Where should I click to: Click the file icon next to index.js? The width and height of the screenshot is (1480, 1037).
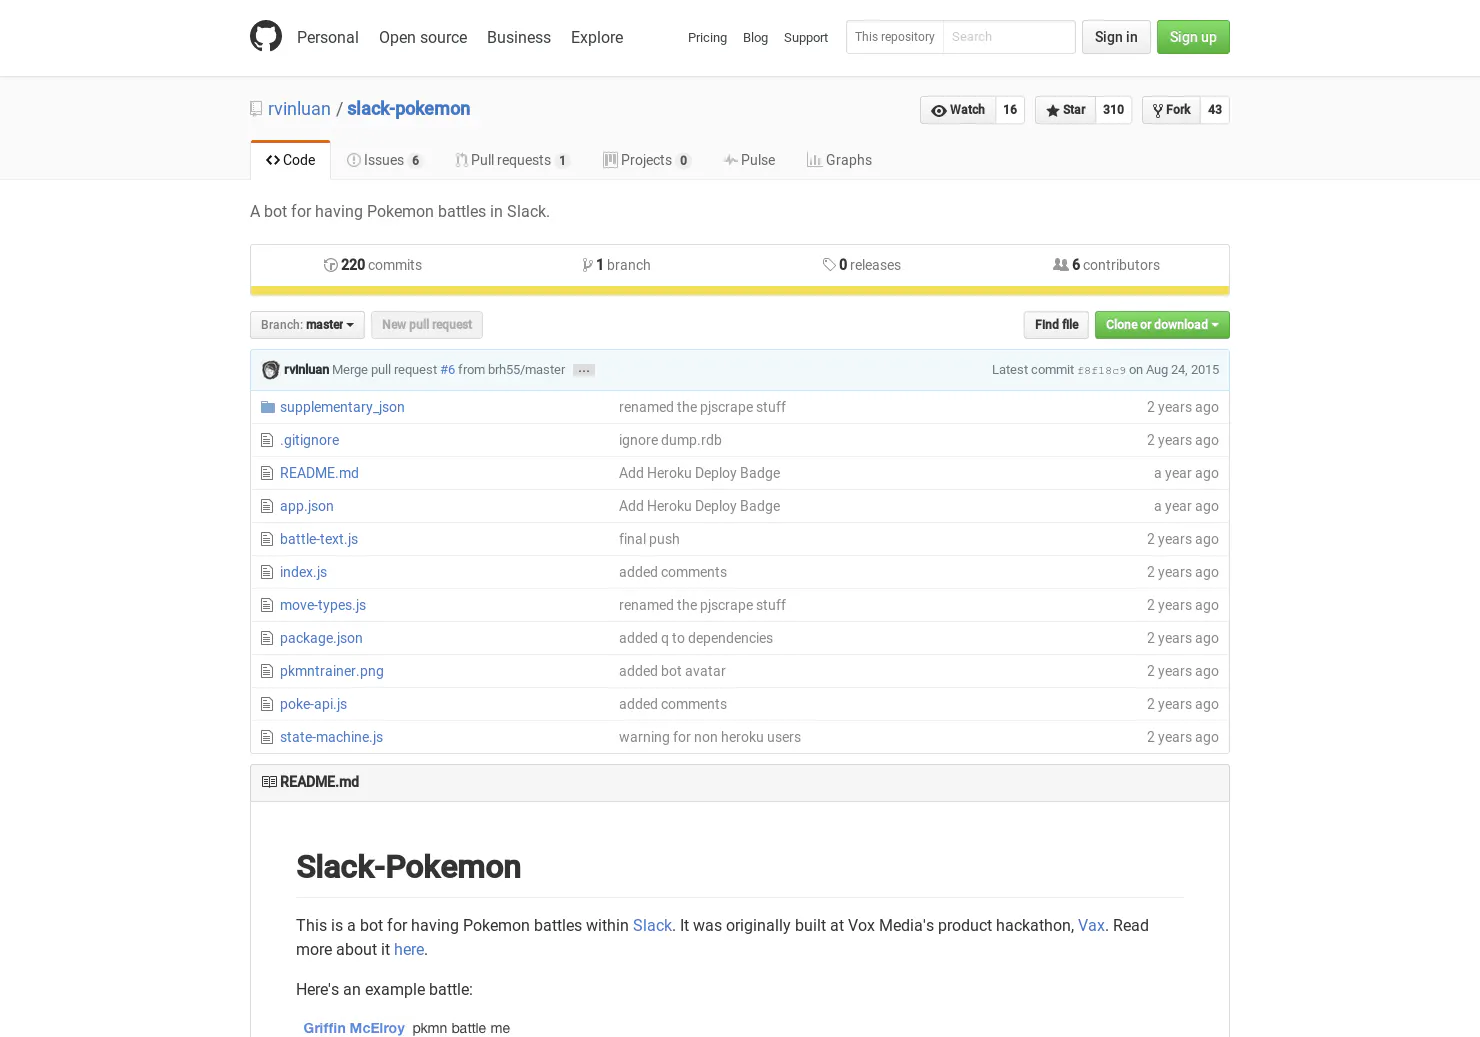(267, 572)
